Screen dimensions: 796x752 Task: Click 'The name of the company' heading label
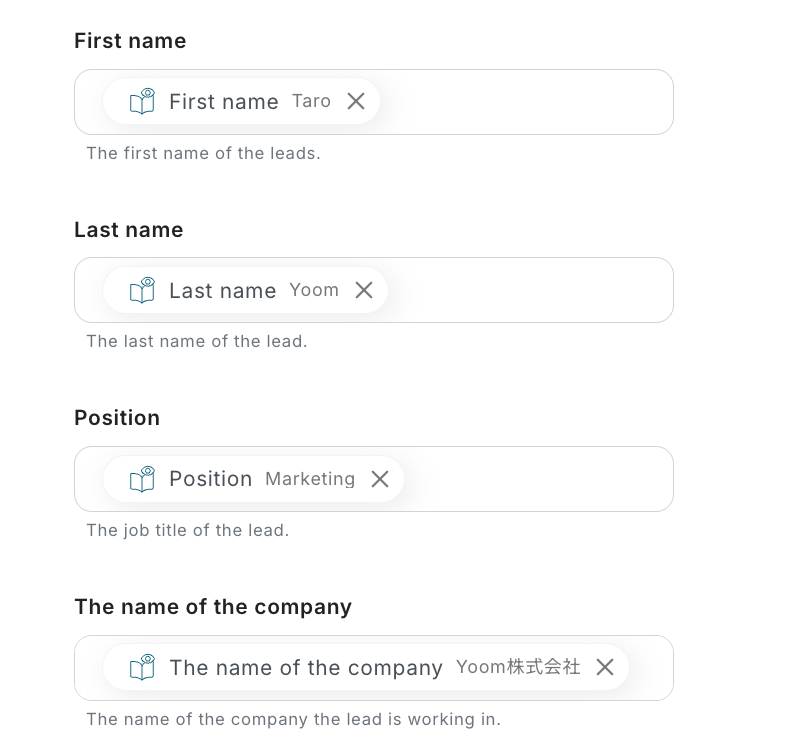pyautogui.click(x=213, y=607)
